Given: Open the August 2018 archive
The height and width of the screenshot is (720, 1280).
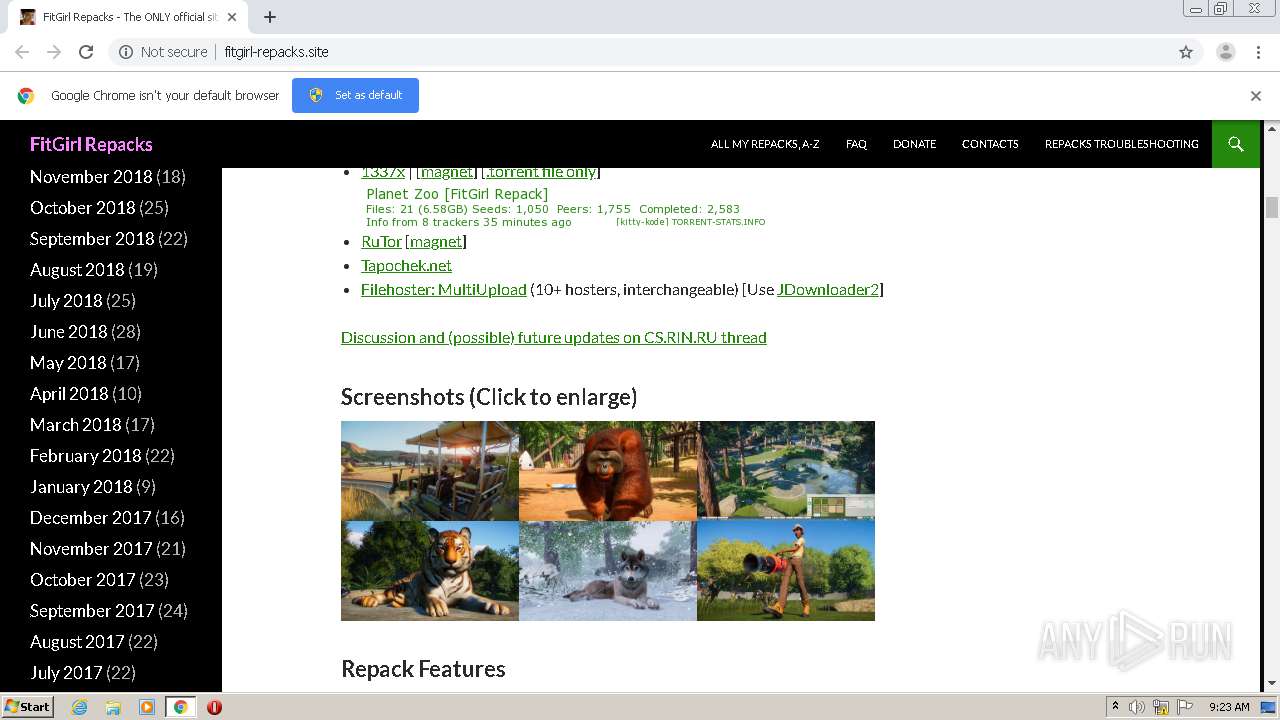Looking at the screenshot, I should point(77,269).
